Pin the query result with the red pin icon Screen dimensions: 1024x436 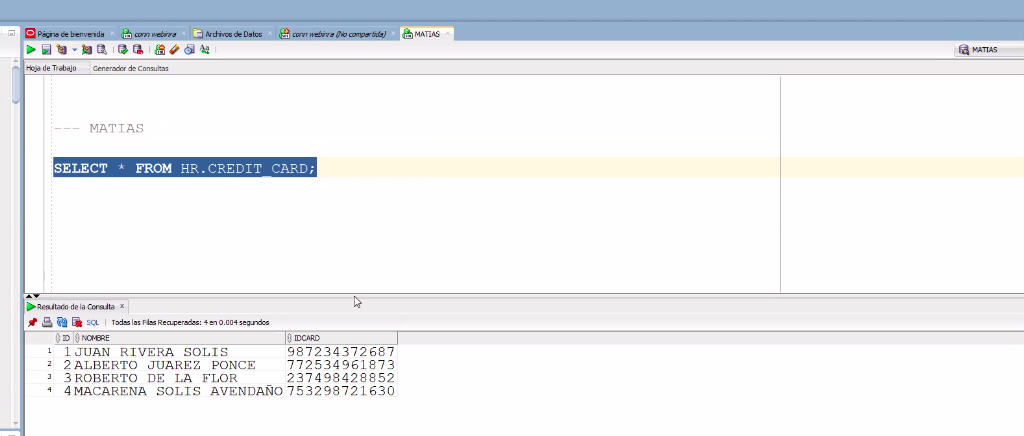click(x=32, y=323)
